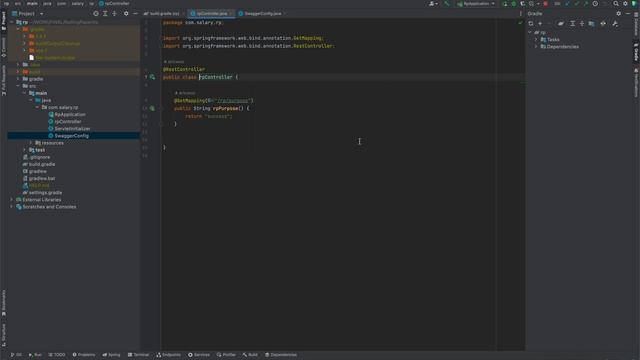Viewport: 640px width, 360px height.
Task: Collapse the com.salary.rp package
Action: click(x=37, y=107)
